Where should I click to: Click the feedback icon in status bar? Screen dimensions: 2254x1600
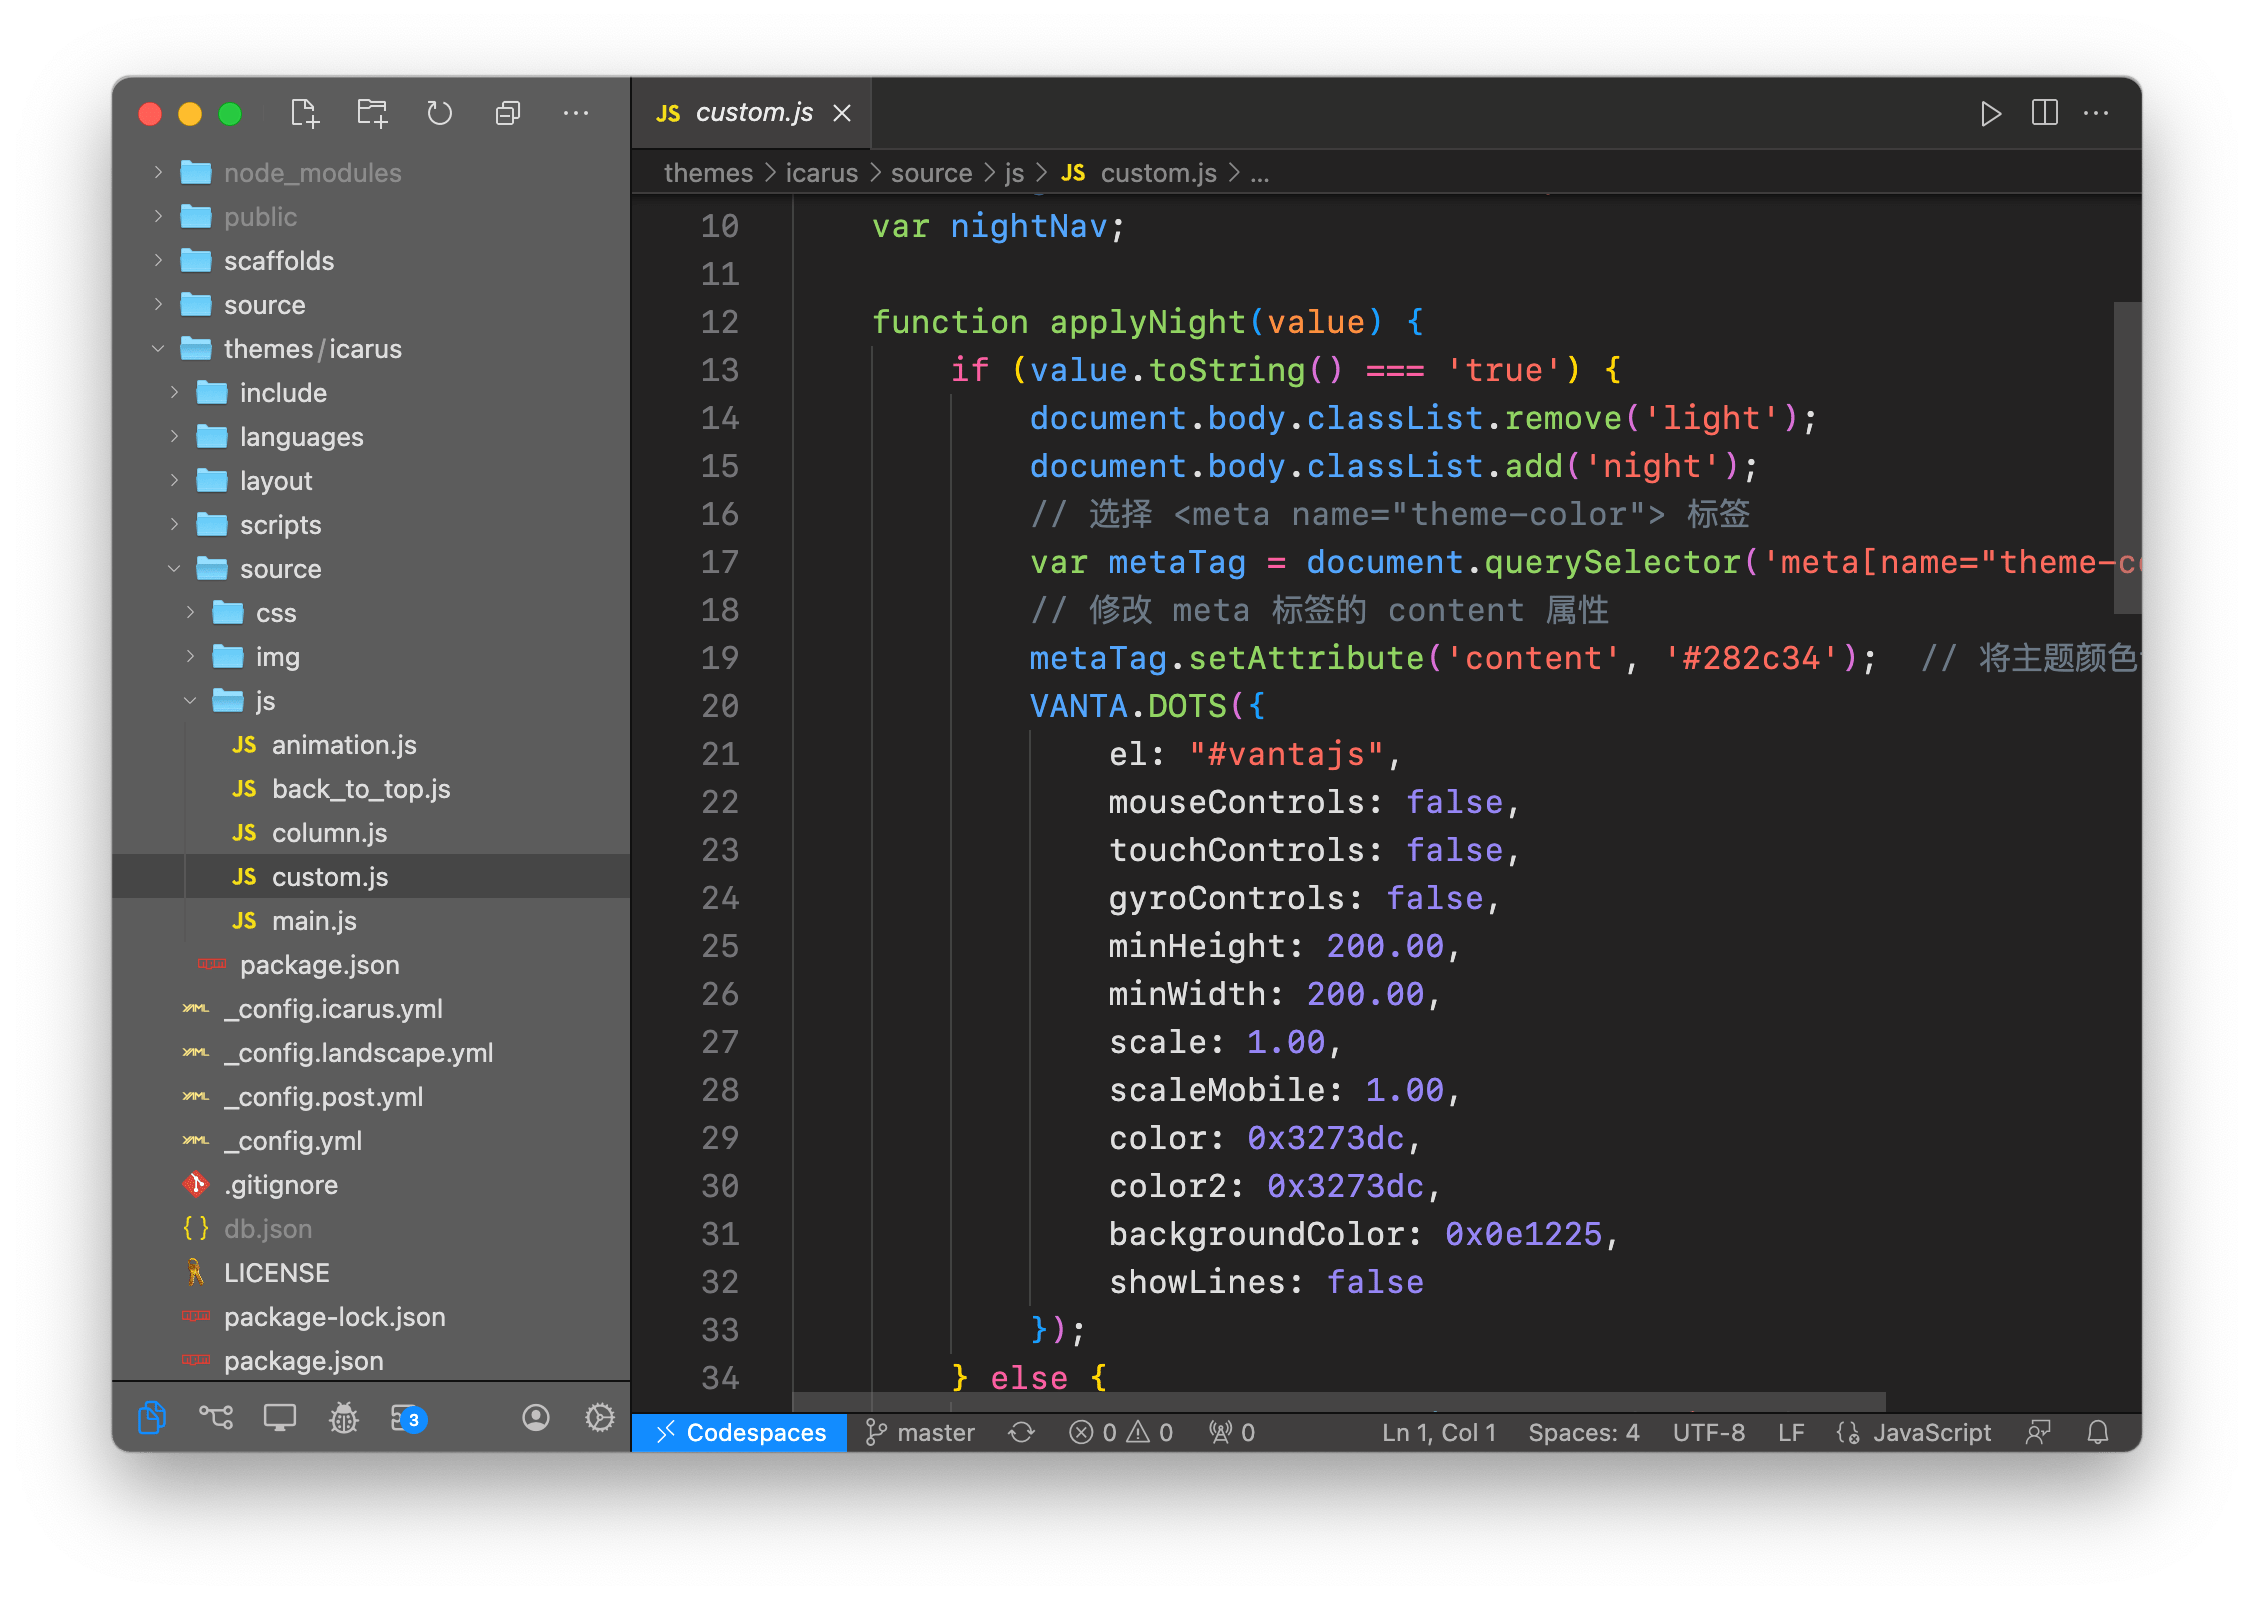2038,1432
